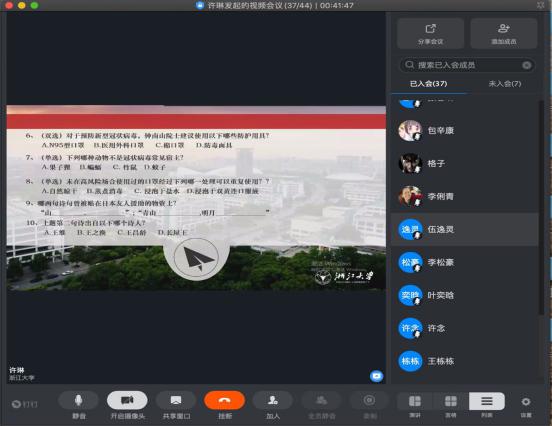Click 包辛康's avatar photo
Screen dimensions: 552x426
pyautogui.click(x=410, y=130)
